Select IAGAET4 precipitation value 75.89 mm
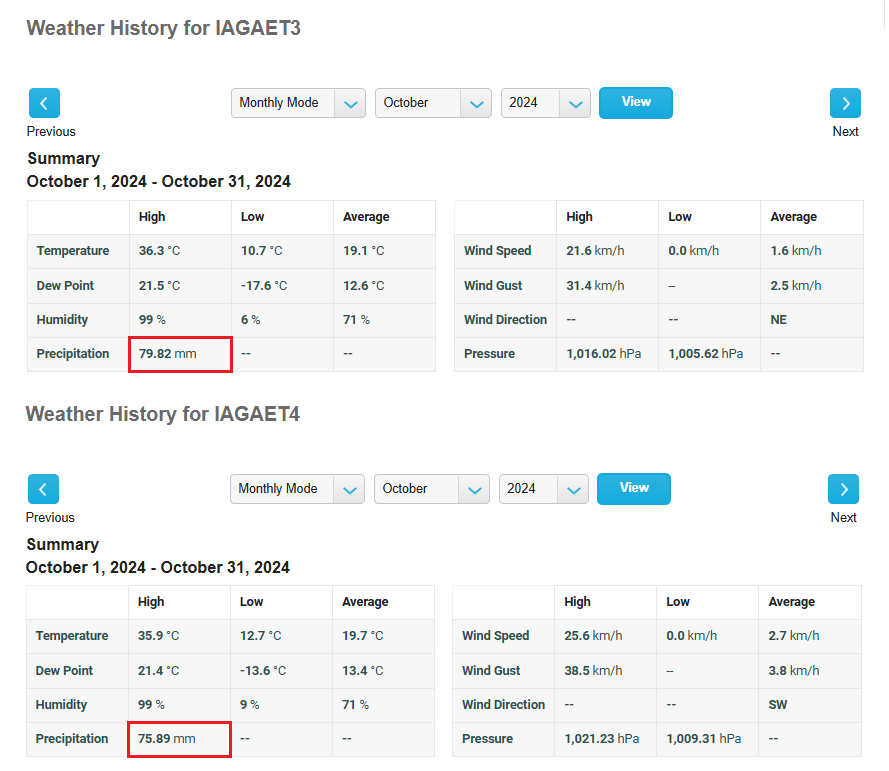This screenshot has height=771, width=889. [167, 739]
